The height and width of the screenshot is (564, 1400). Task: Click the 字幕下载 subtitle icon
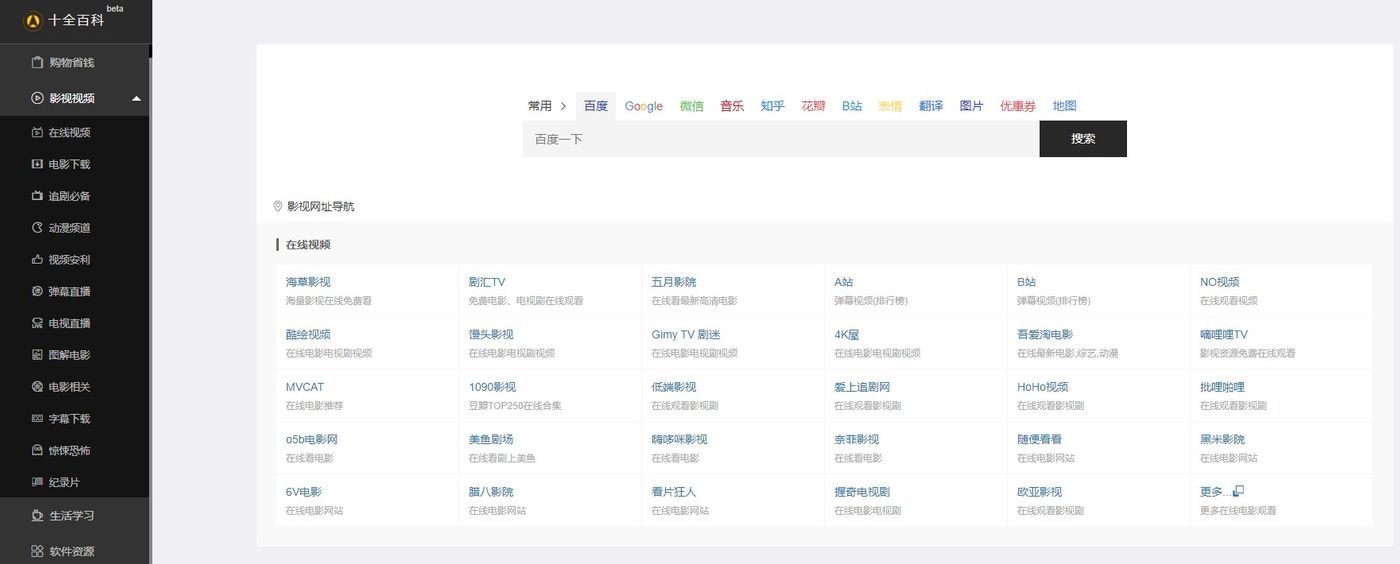[37, 419]
